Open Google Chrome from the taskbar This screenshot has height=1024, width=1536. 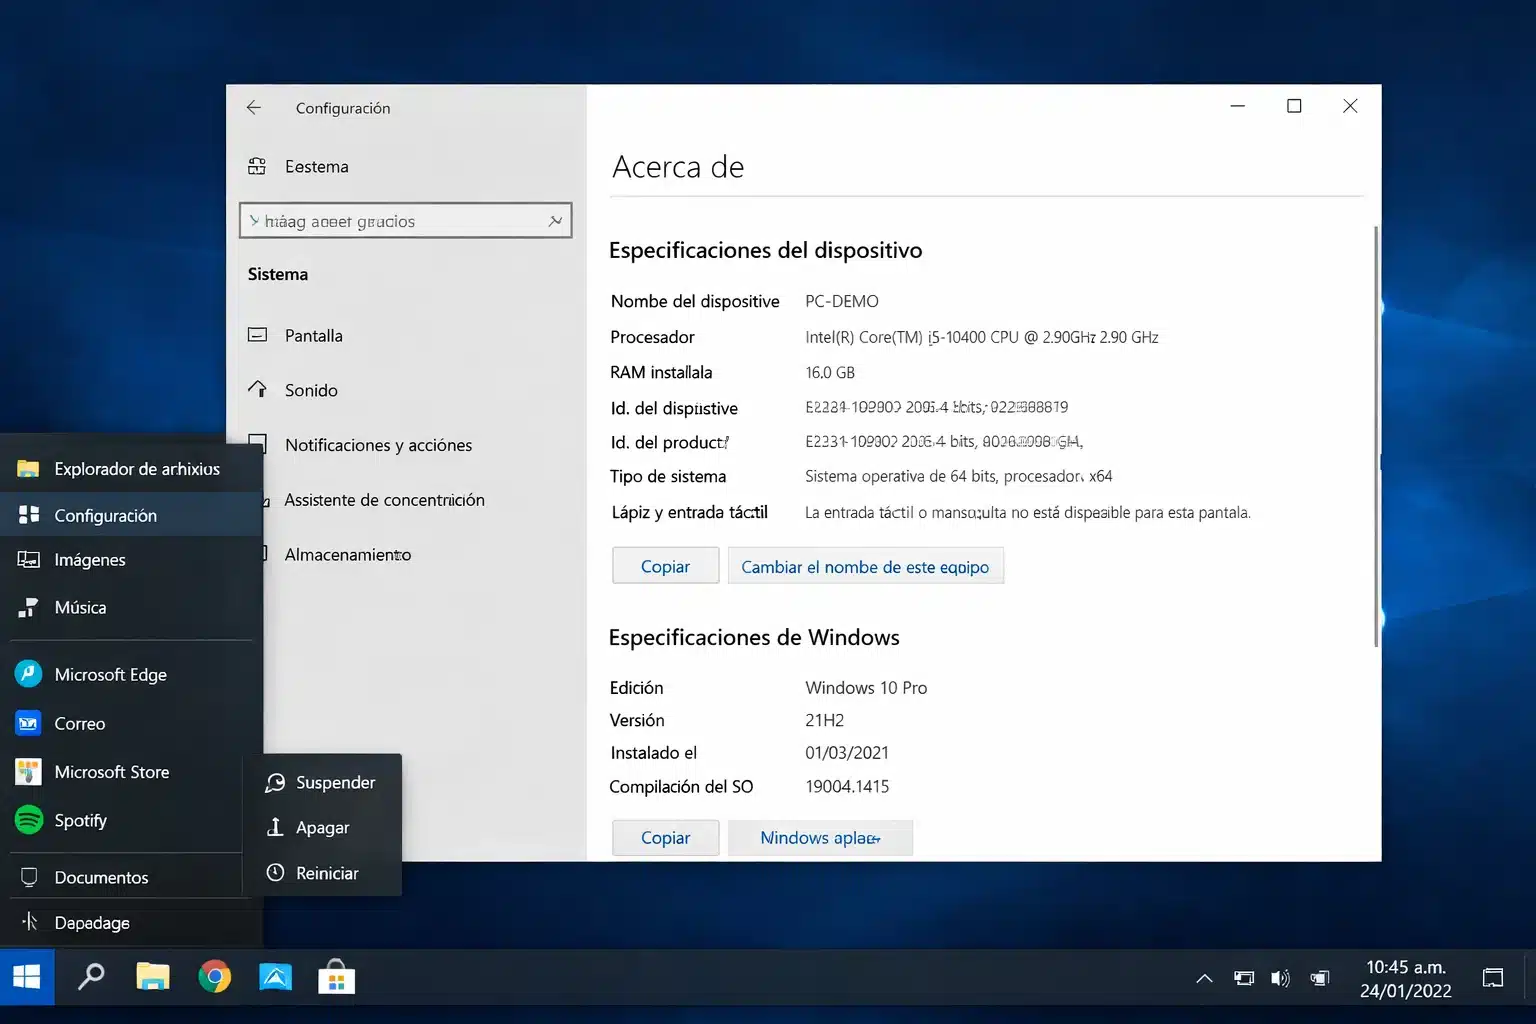(x=214, y=977)
